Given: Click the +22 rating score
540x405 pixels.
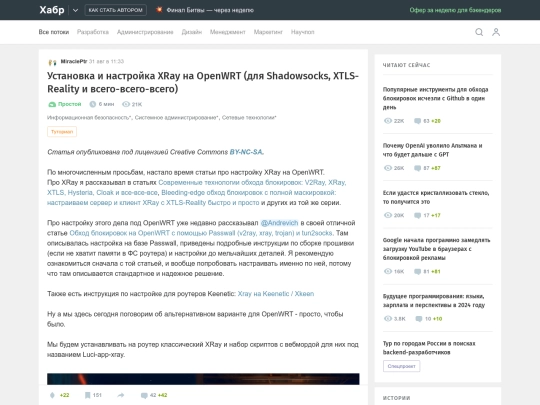Looking at the screenshot, I should click(64, 395).
